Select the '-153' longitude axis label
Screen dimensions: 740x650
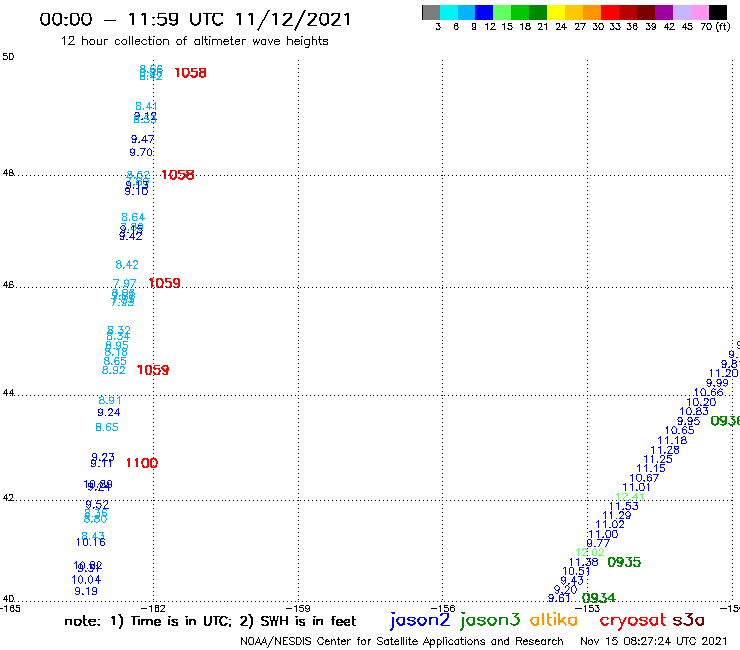[x=588, y=609]
